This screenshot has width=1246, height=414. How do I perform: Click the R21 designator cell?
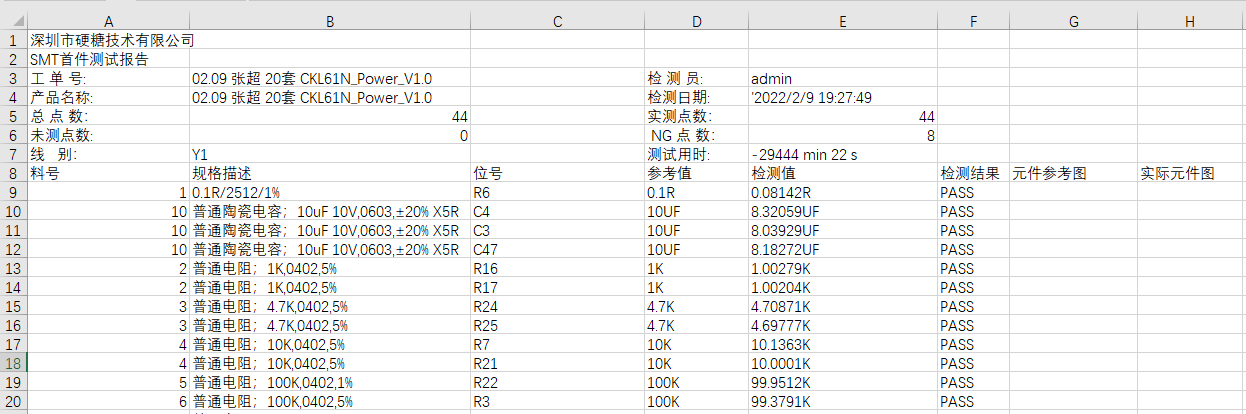pyautogui.click(x=557, y=363)
